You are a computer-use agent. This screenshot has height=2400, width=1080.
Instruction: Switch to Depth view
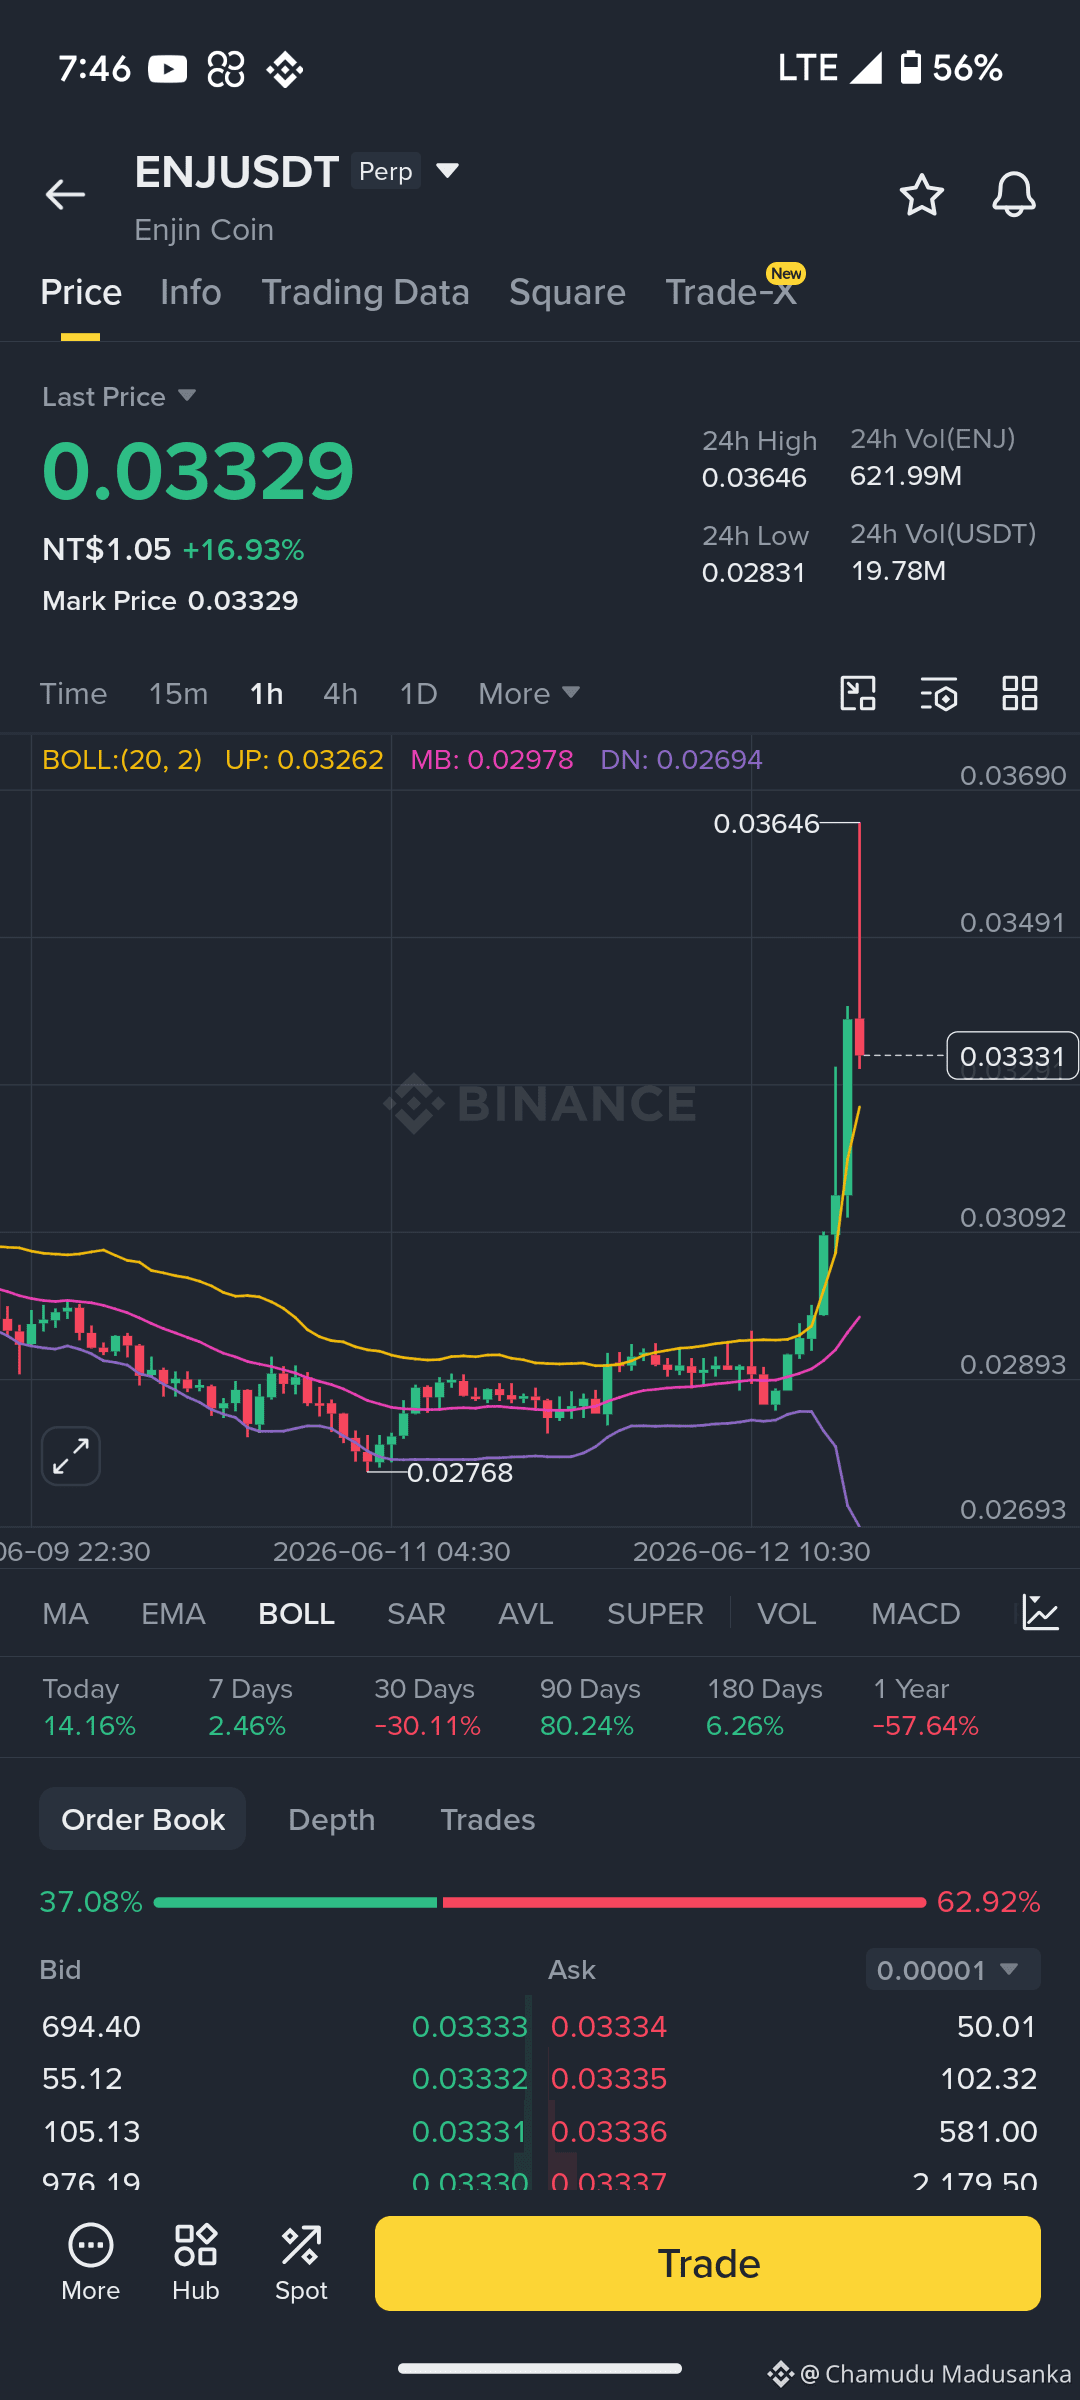331,1819
